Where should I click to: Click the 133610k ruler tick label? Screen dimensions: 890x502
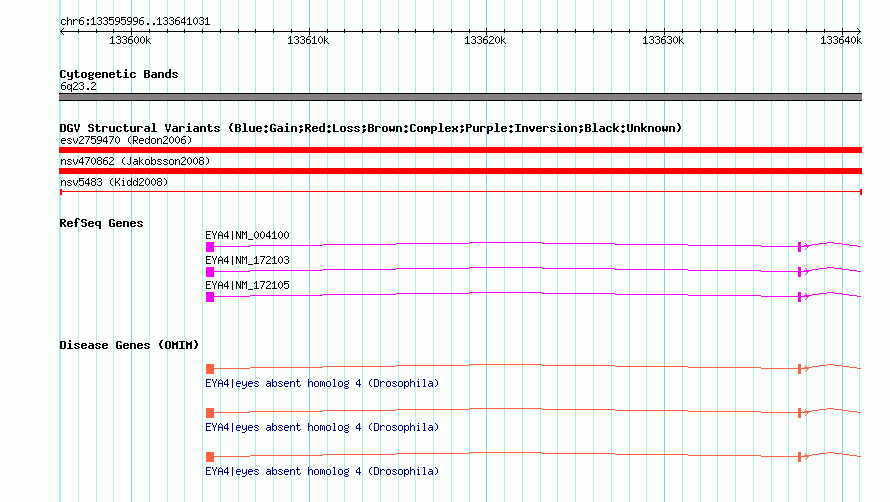point(308,40)
